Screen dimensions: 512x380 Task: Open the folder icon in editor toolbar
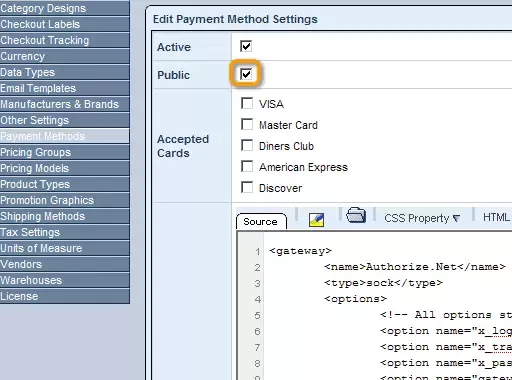click(x=356, y=215)
